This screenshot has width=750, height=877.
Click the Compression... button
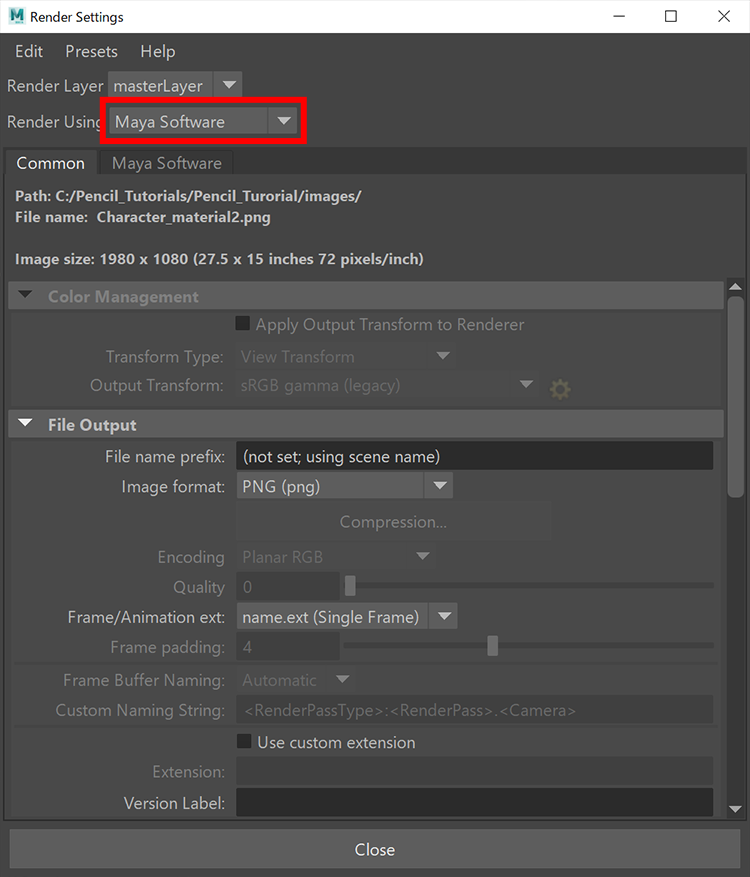pos(393,522)
